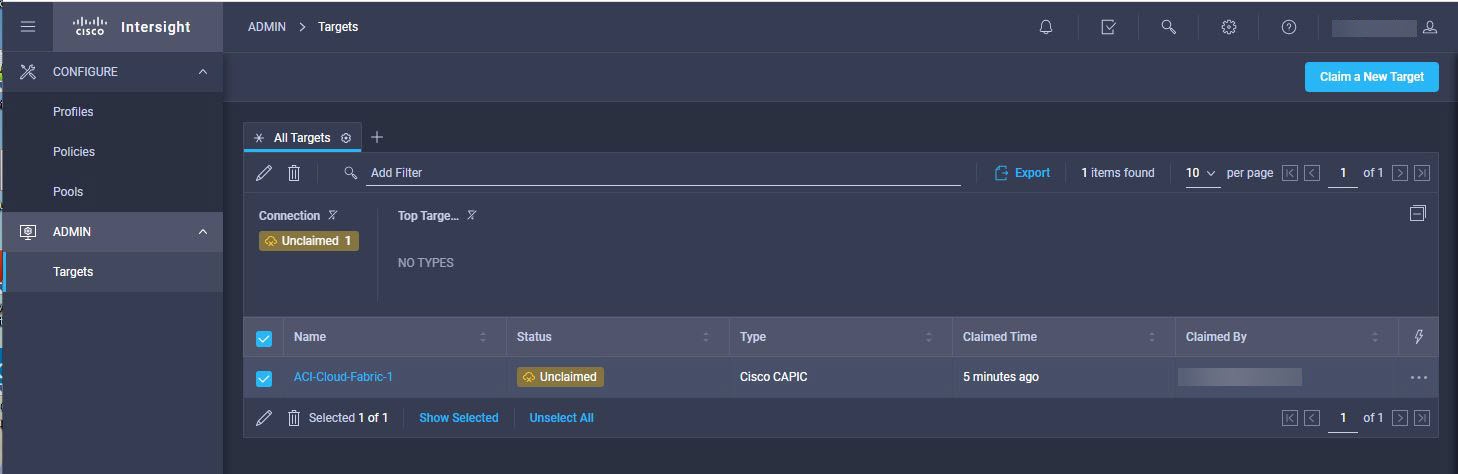This screenshot has width=1458, height=474.
Task: Open Pools in the sidebar
Action: (x=68, y=192)
